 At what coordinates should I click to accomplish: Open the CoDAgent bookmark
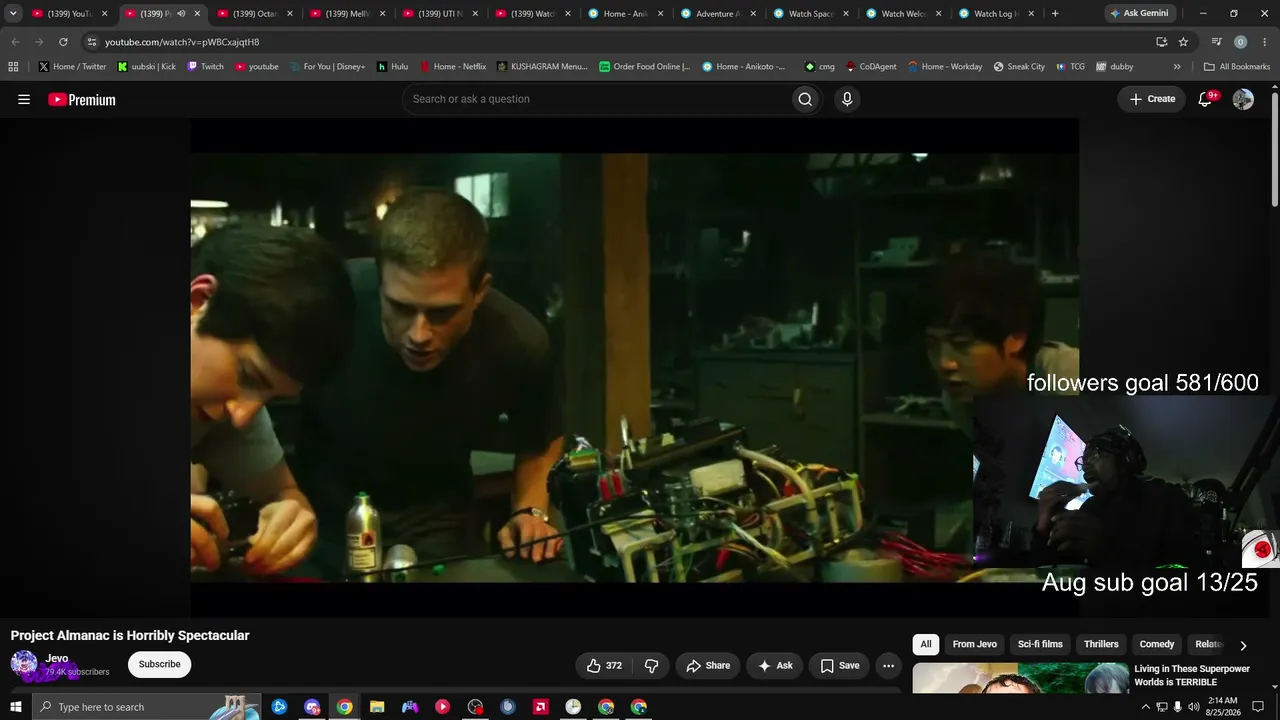pos(871,67)
